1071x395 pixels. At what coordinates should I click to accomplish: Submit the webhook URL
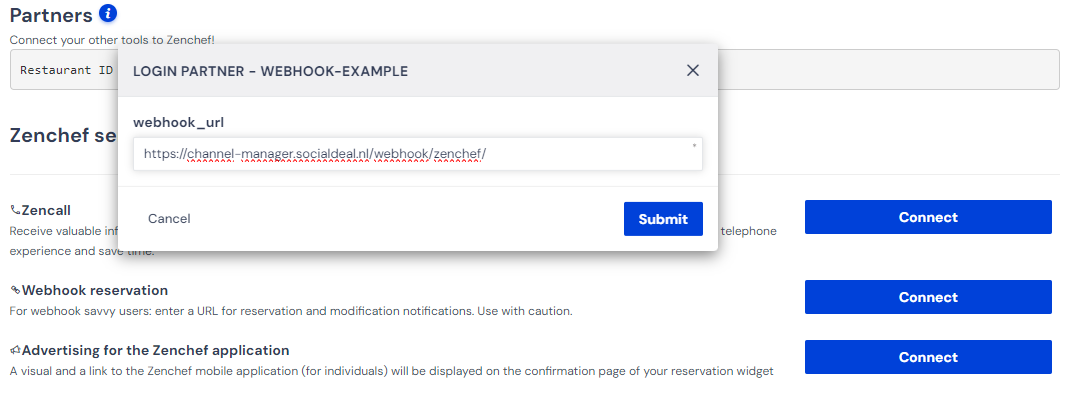tap(663, 219)
